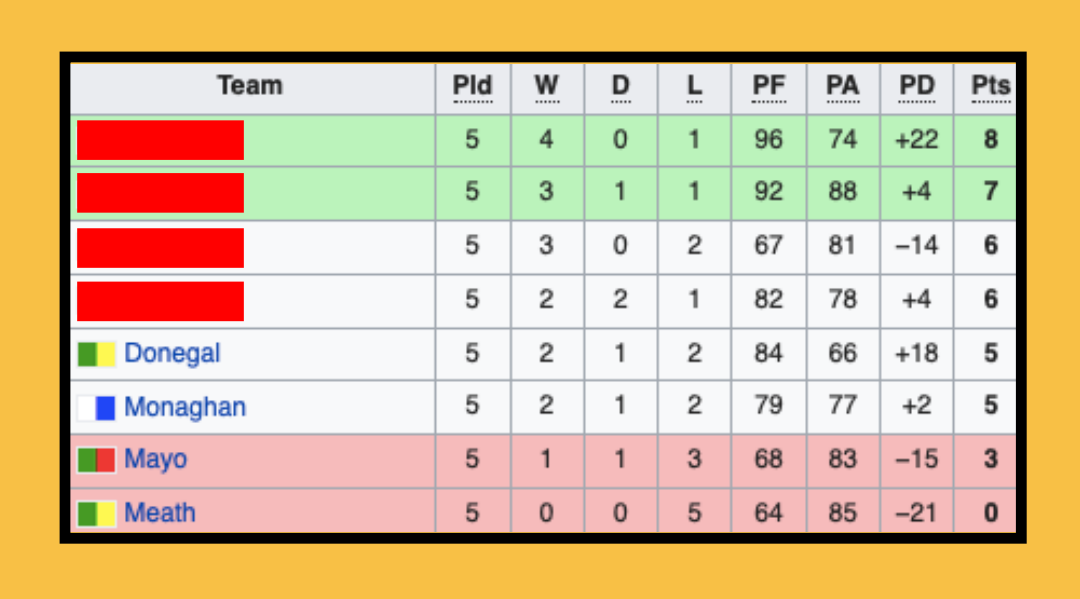
Task: Click the Donegal county flag icon
Action: pyautogui.click(x=97, y=354)
